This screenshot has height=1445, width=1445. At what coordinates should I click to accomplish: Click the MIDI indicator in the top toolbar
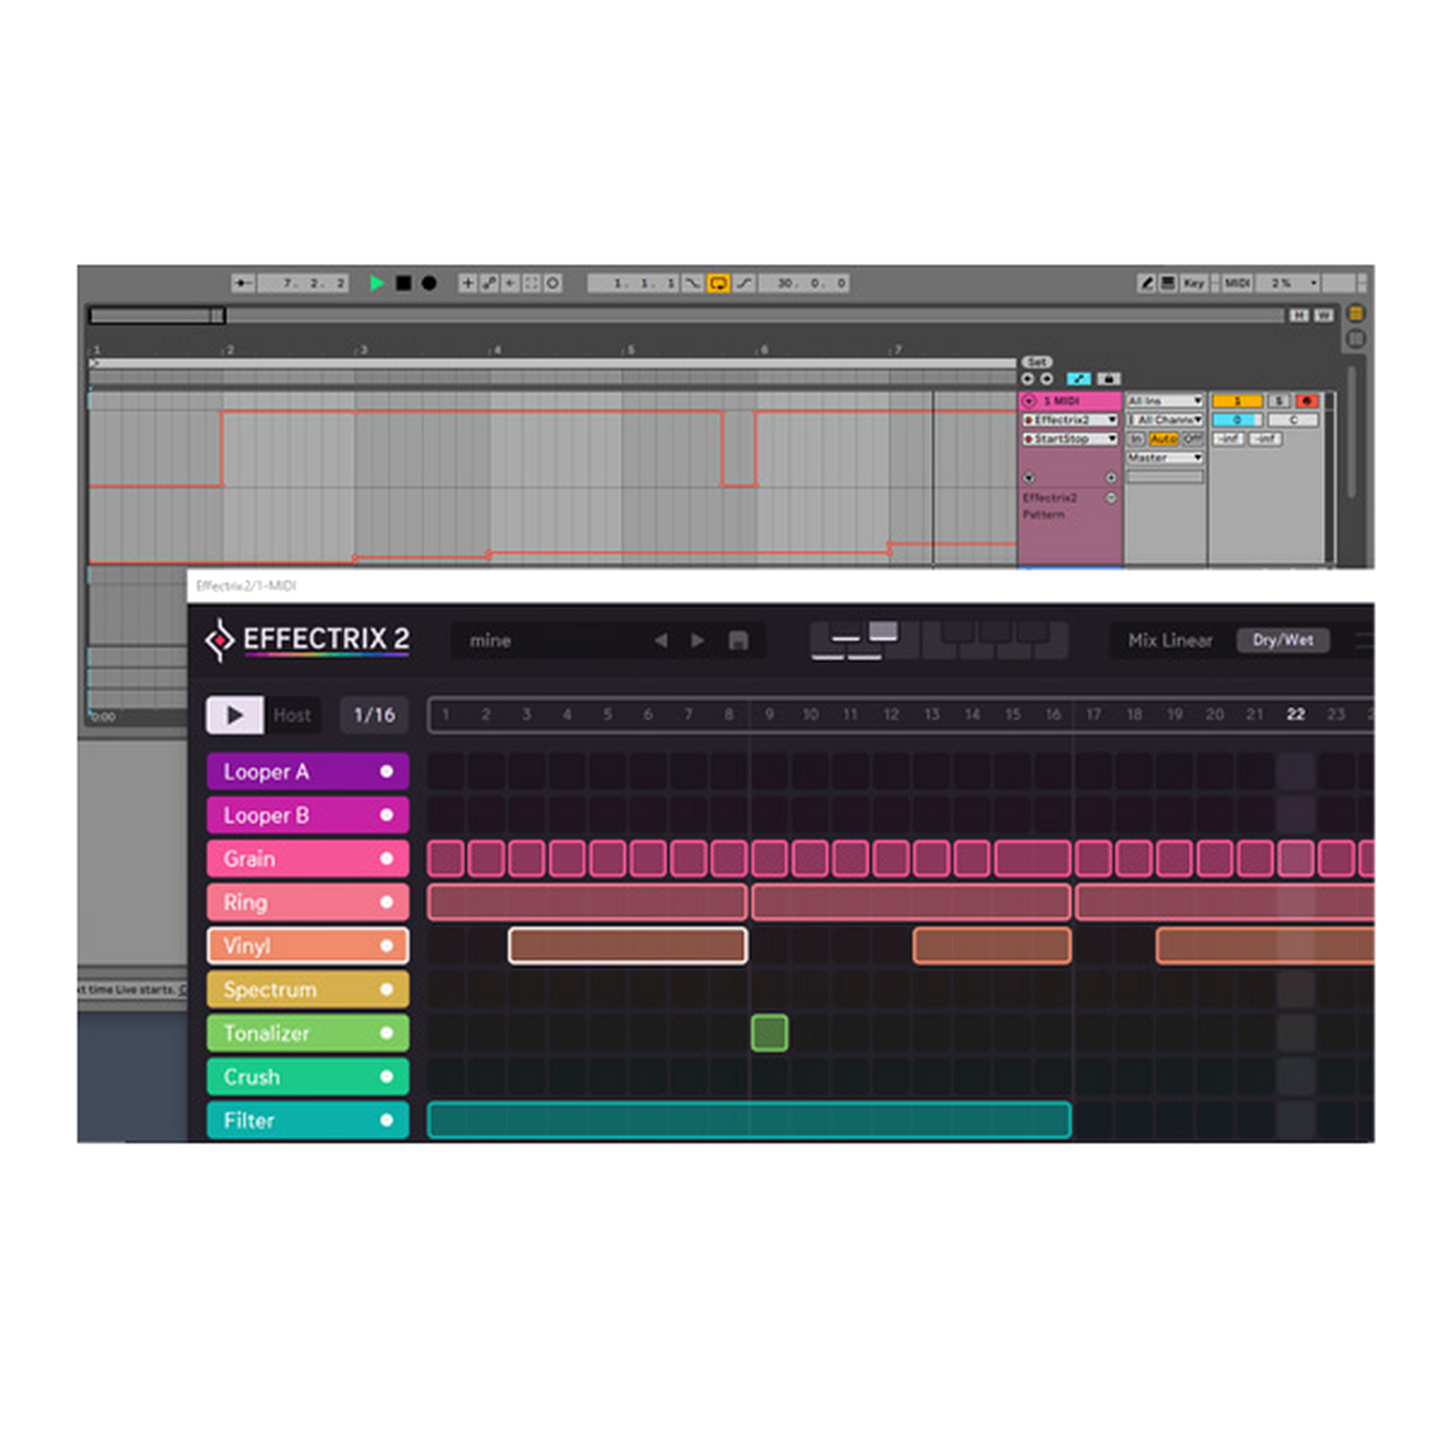[1237, 283]
